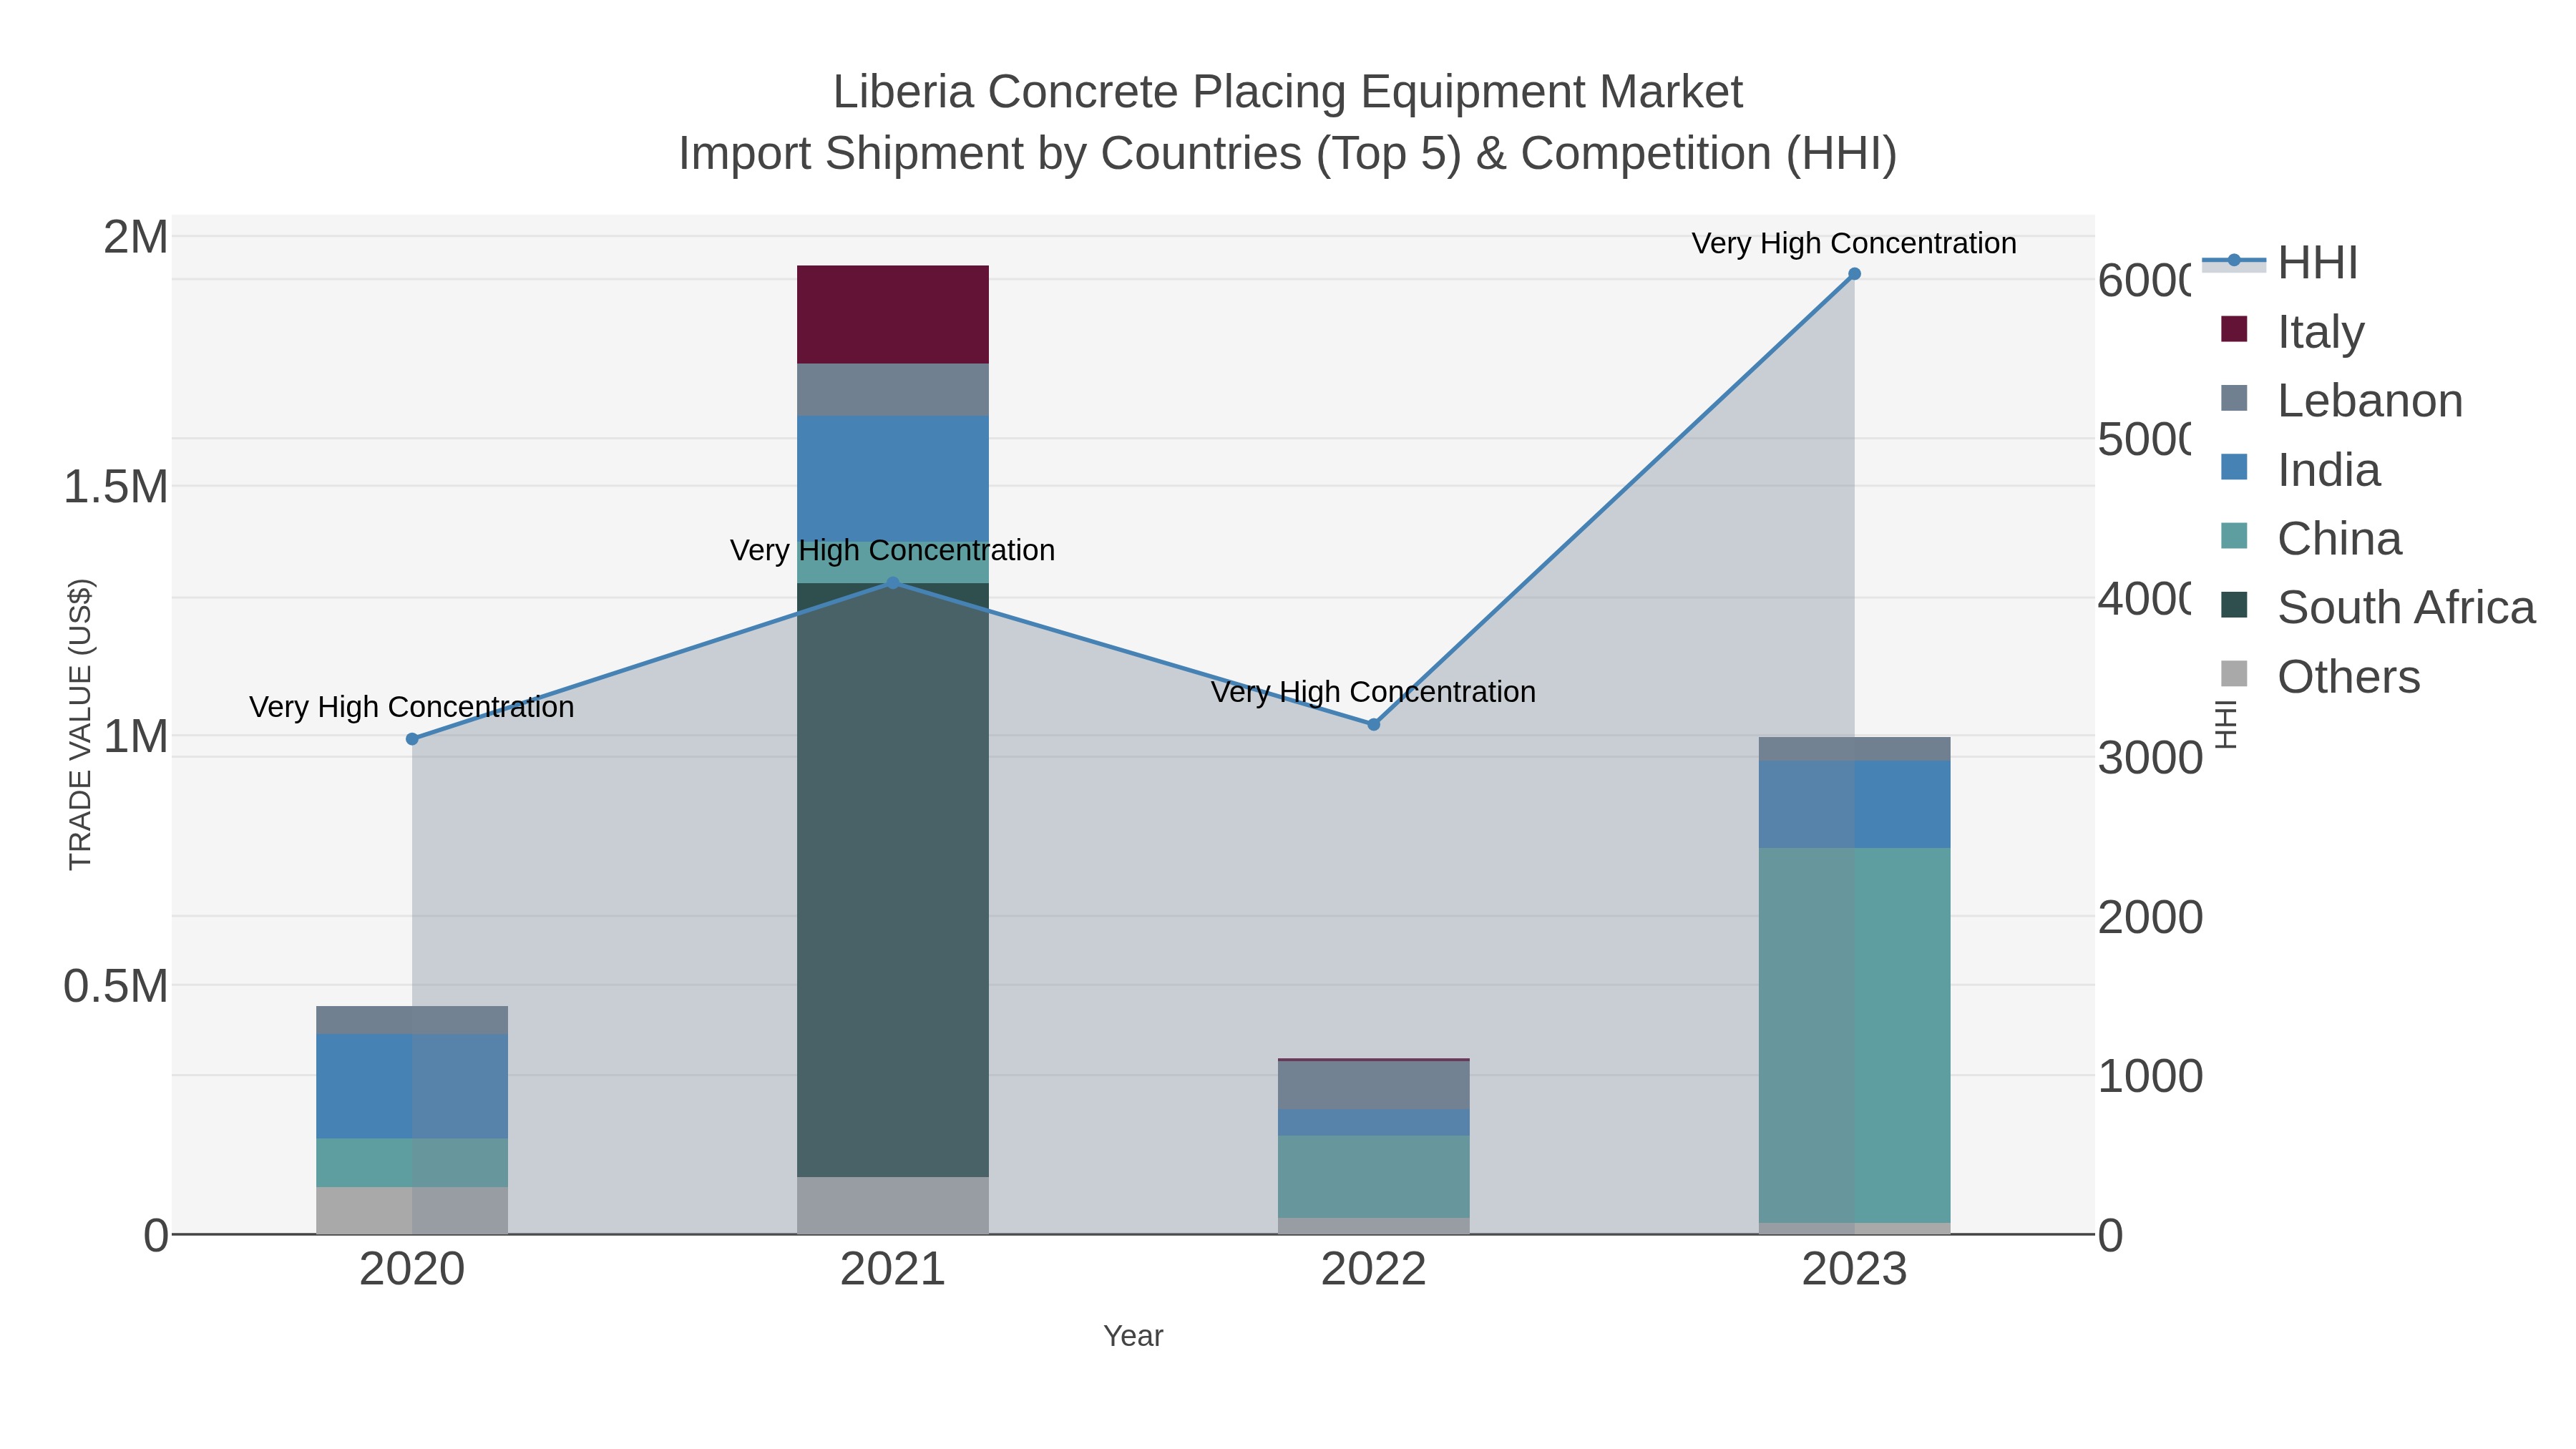
Task: Click 'Very High Concentration' label above 2020
Action: pyautogui.click(x=412, y=707)
